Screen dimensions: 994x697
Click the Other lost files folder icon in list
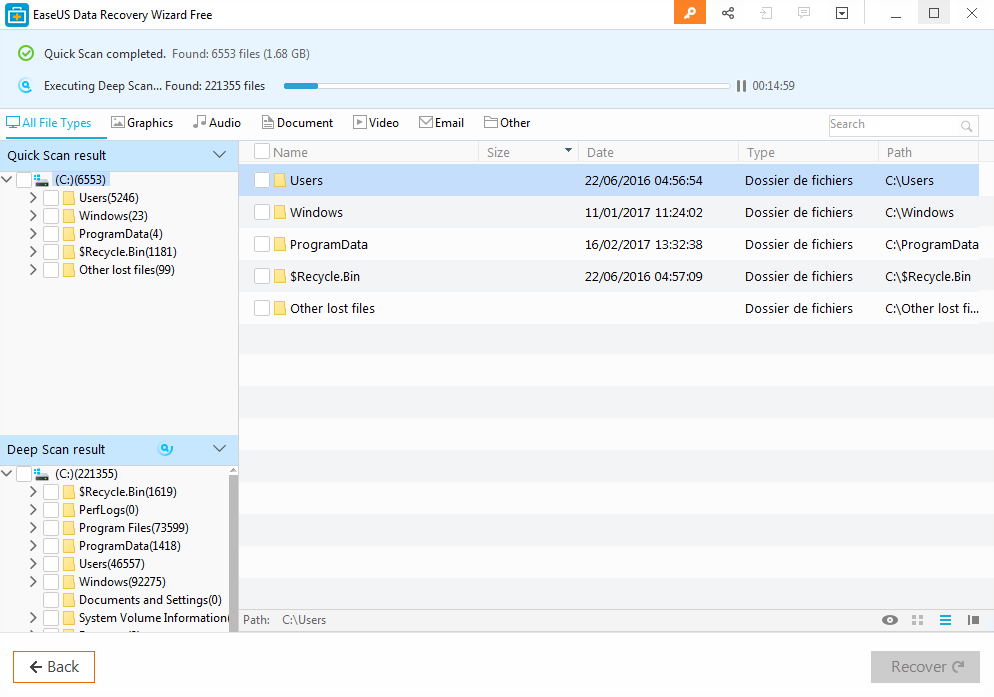[x=280, y=308]
